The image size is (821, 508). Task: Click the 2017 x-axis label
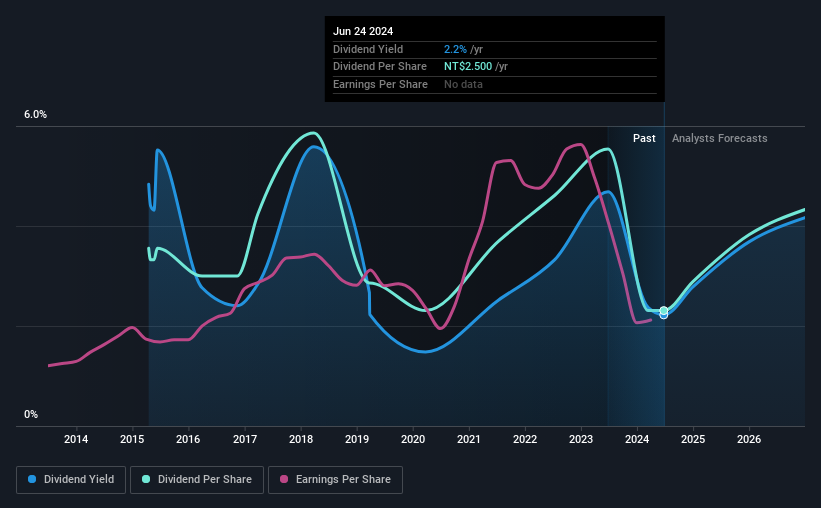[245, 439]
